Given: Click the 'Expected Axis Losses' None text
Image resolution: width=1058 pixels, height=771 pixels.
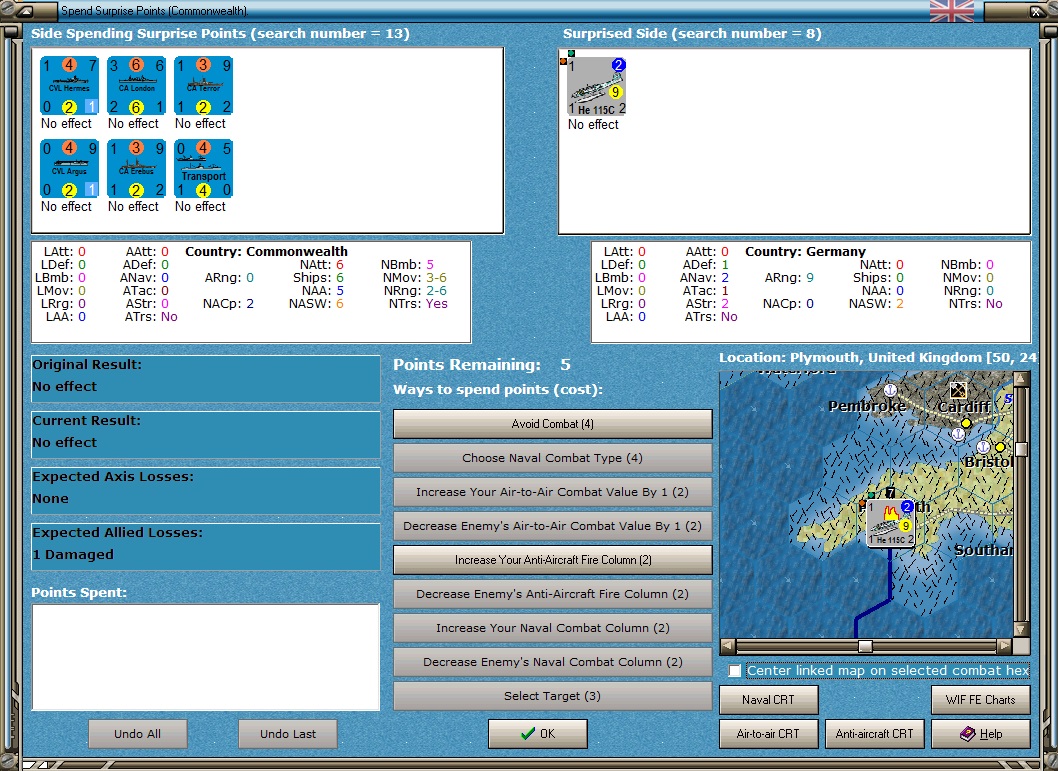Looking at the screenshot, I should point(51,498).
